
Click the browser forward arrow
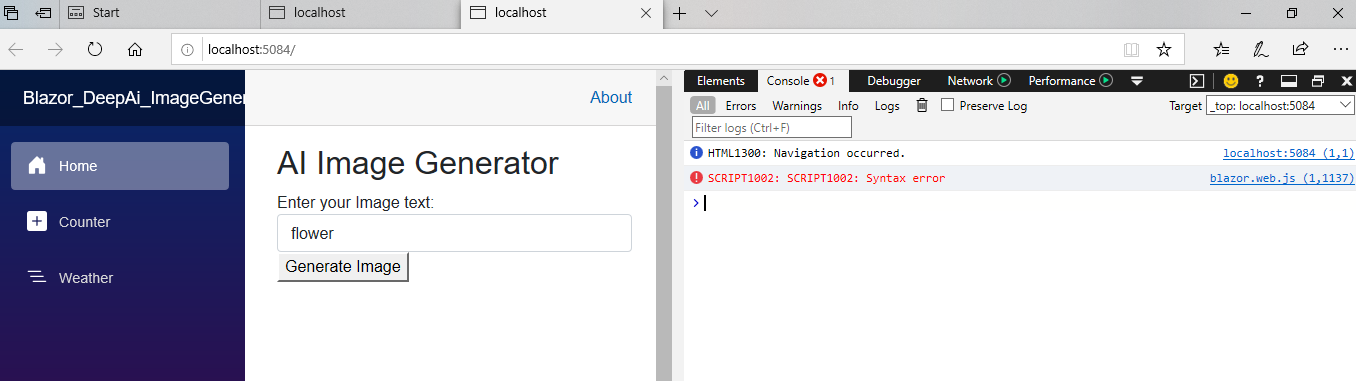coord(56,49)
